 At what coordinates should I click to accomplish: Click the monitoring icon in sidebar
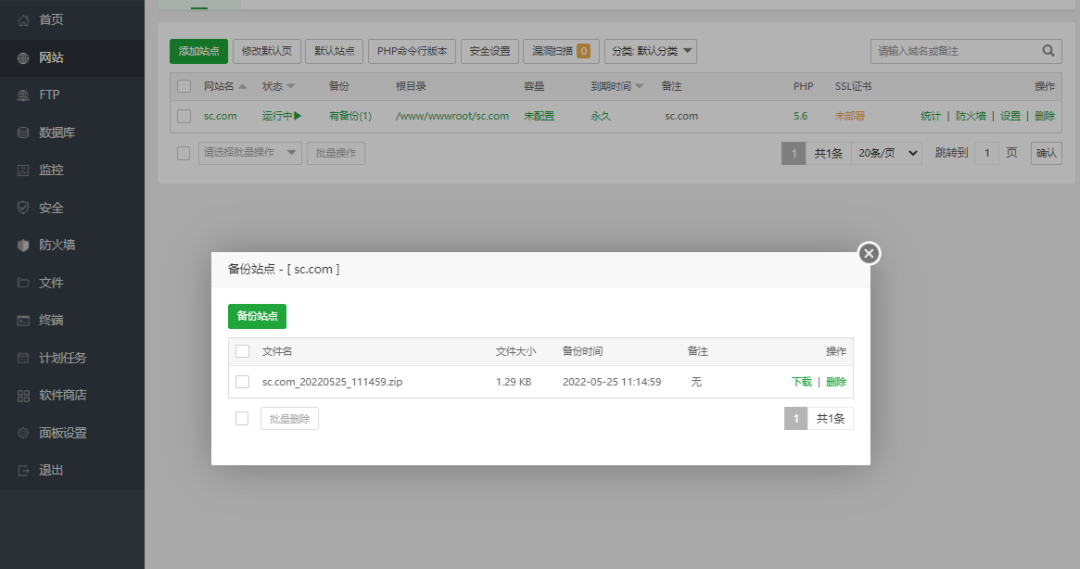23,170
